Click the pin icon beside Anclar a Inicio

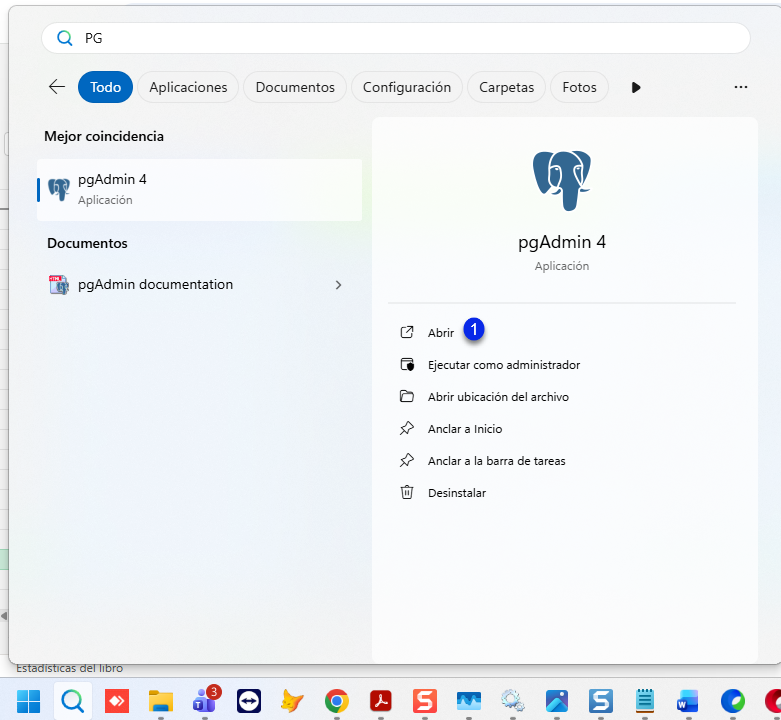[x=407, y=428]
